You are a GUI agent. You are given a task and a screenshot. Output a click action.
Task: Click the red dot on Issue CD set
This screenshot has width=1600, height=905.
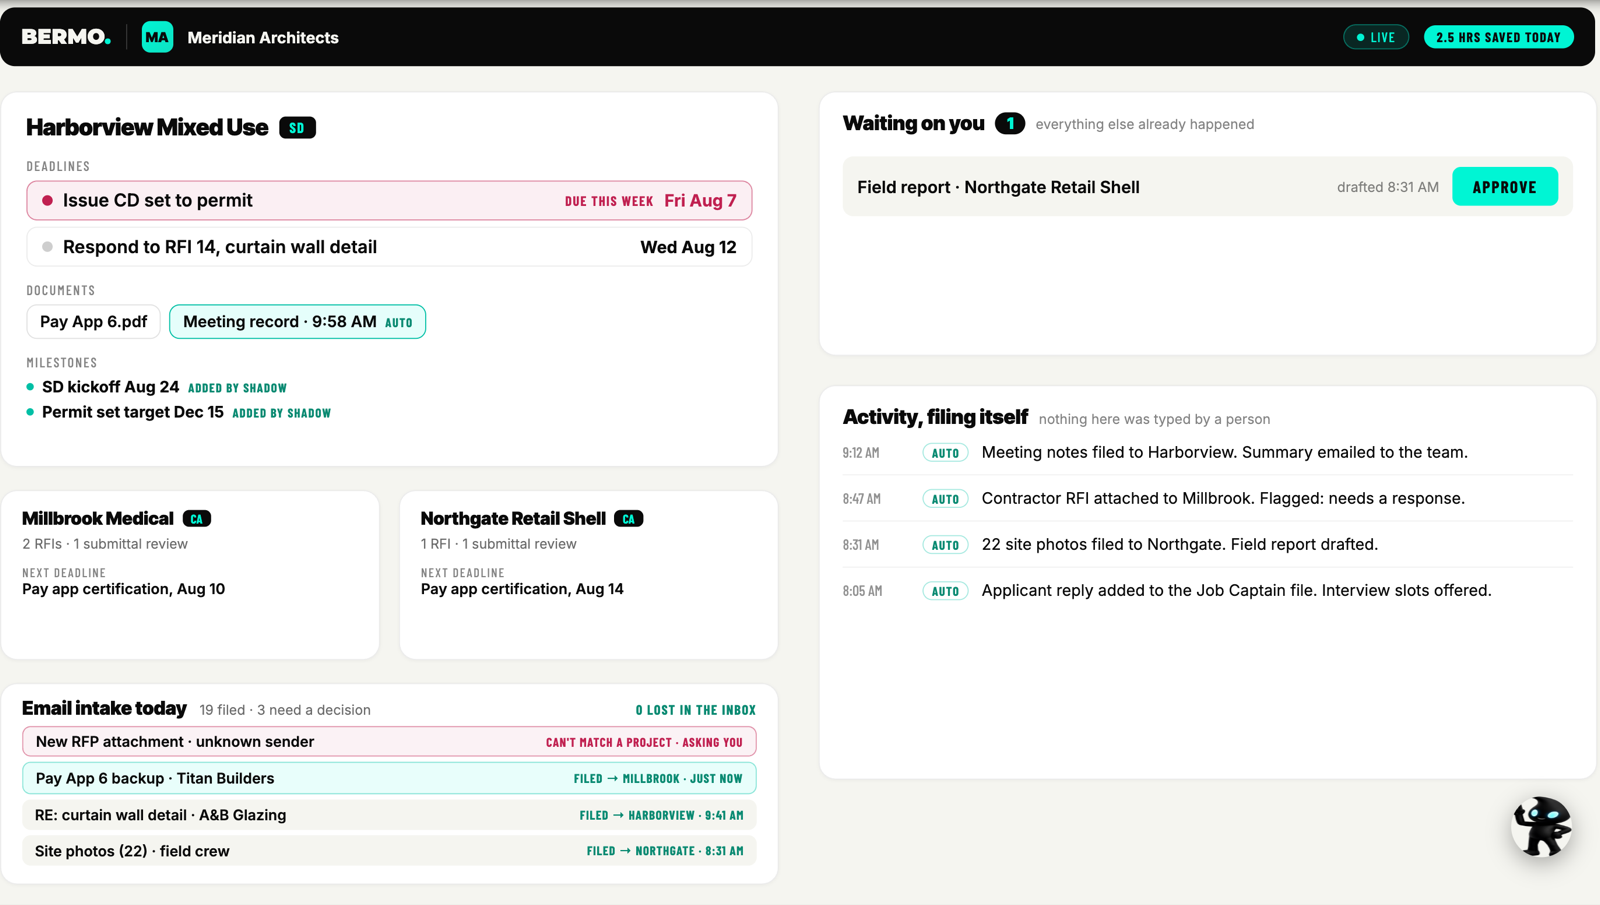[x=47, y=201]
